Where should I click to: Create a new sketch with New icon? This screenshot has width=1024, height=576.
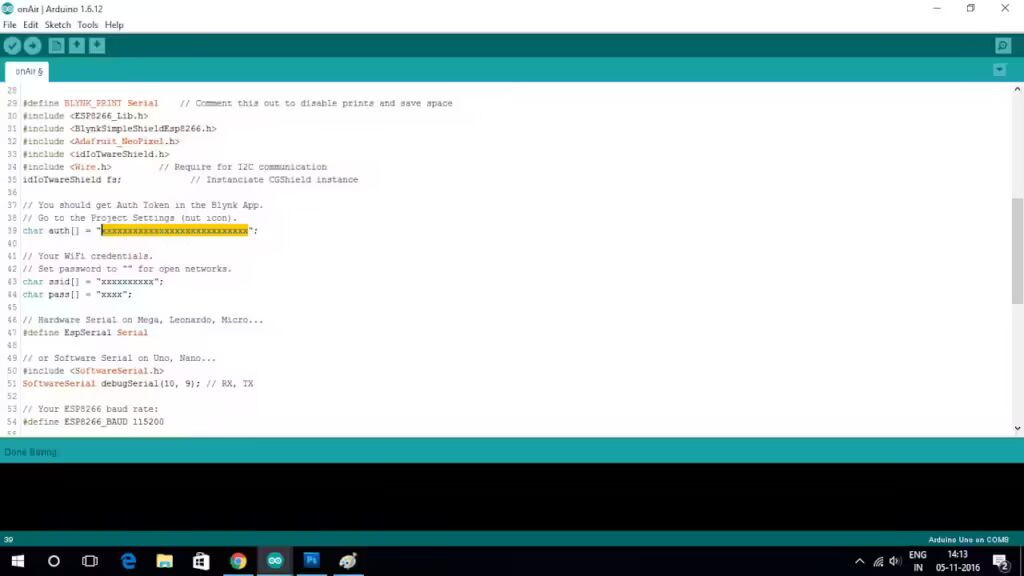(56, 46)
